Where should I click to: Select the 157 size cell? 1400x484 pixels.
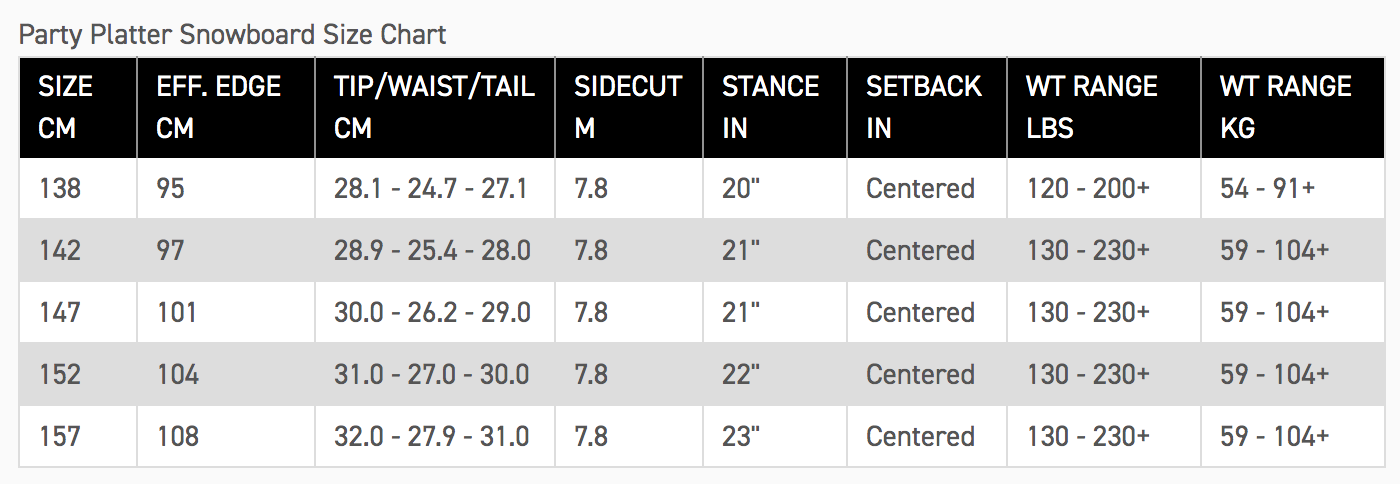pos(60,436)
